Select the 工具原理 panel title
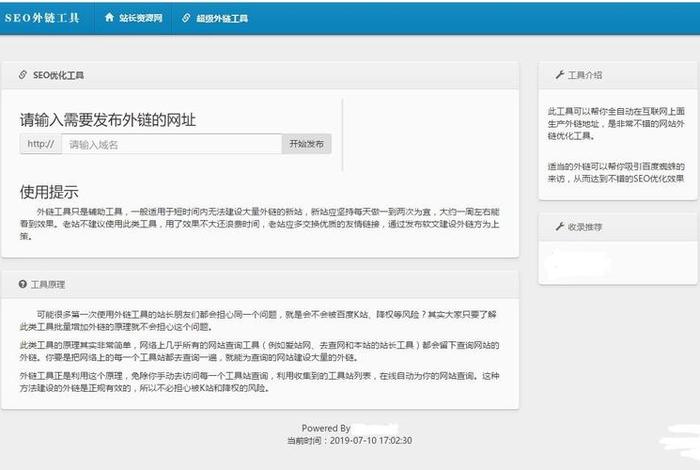The image size is (700, 470). click(48, 284)
